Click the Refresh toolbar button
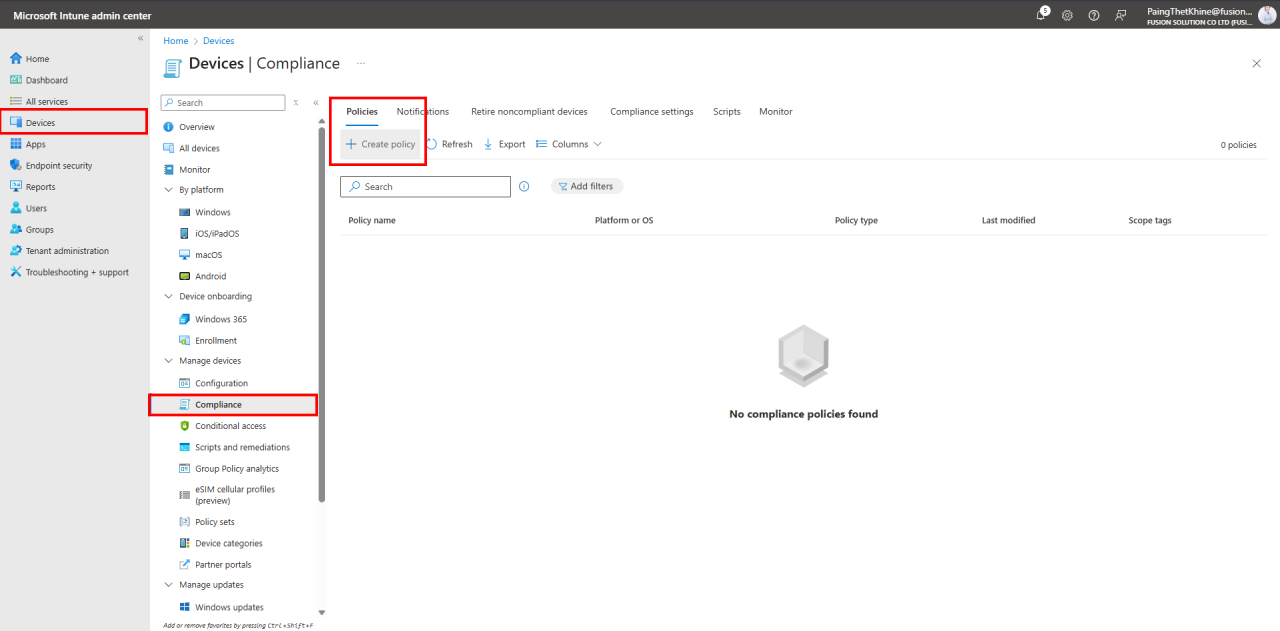1280x631 pixels. pyautogui.click(x=449, y=144)
